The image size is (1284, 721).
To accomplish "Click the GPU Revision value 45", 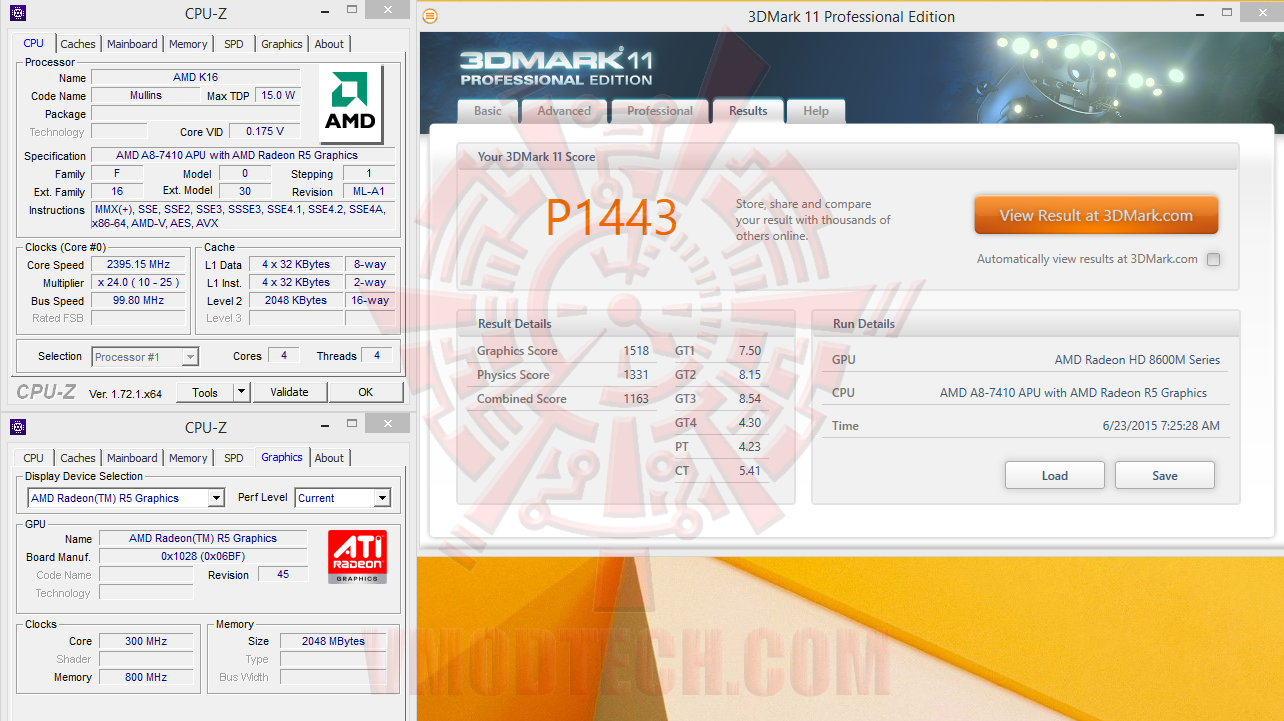I will pos(283,575).
